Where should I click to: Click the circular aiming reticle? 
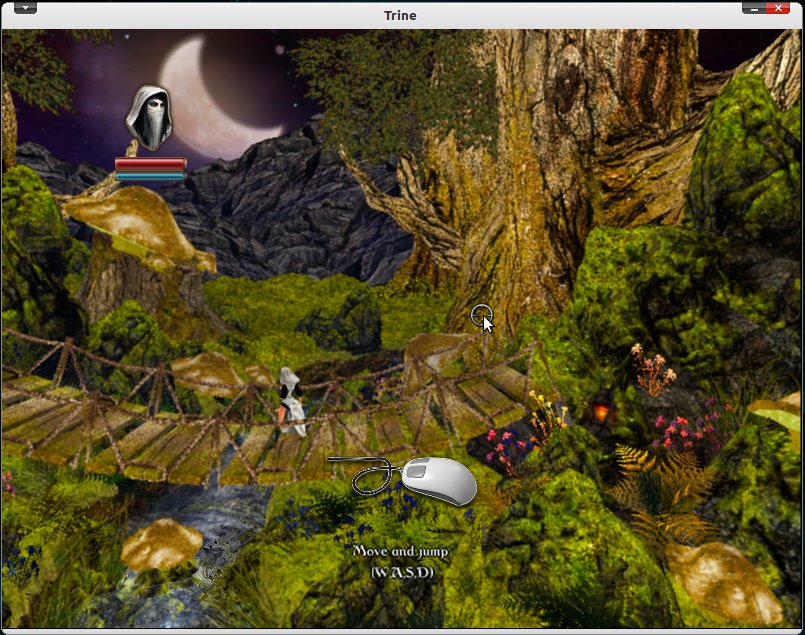coord(481,316)
